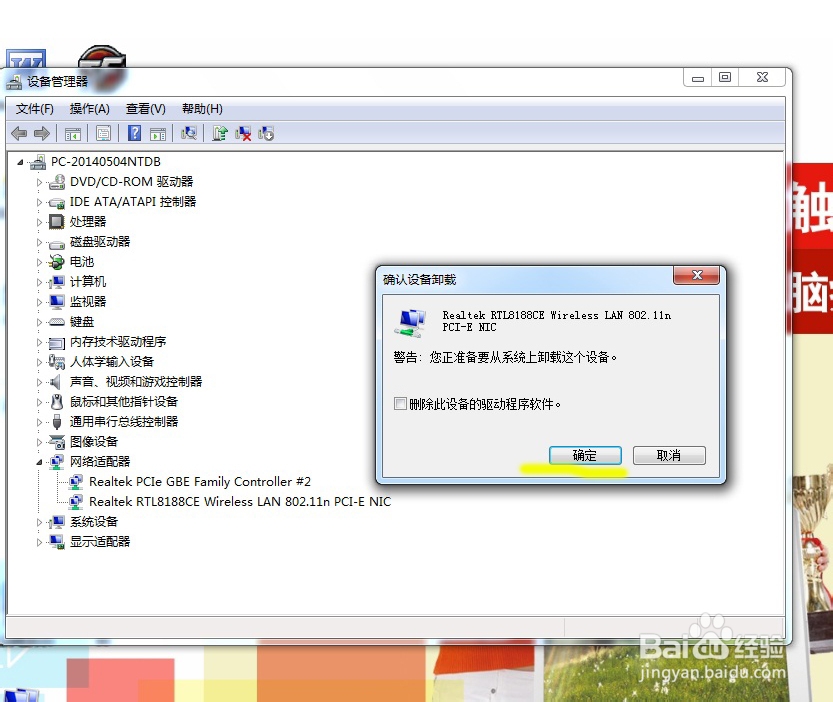Image resolution: width=833 pixels, height=702 pixels.
Task: Select the 监视器 monitor icon
Action: click(56, 302)
